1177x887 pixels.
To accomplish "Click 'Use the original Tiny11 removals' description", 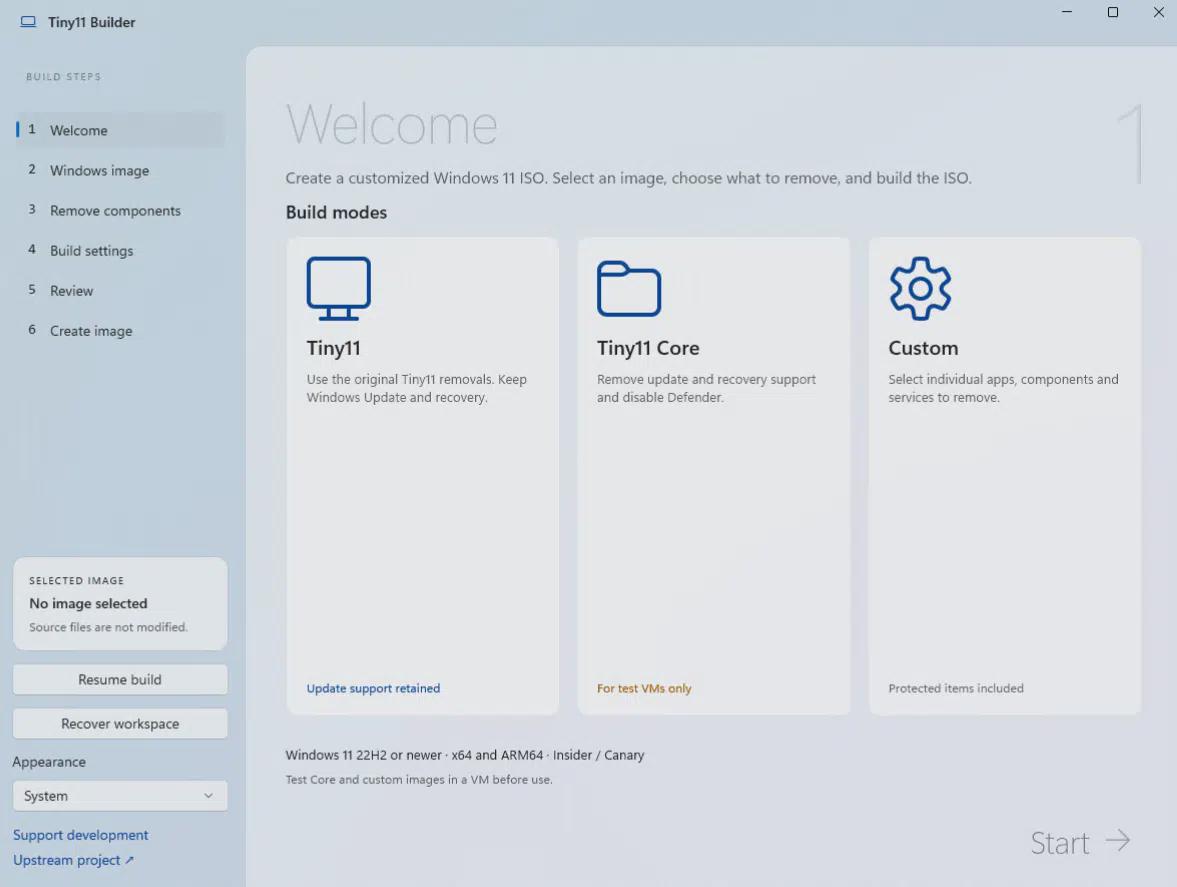I will point(417,388).
